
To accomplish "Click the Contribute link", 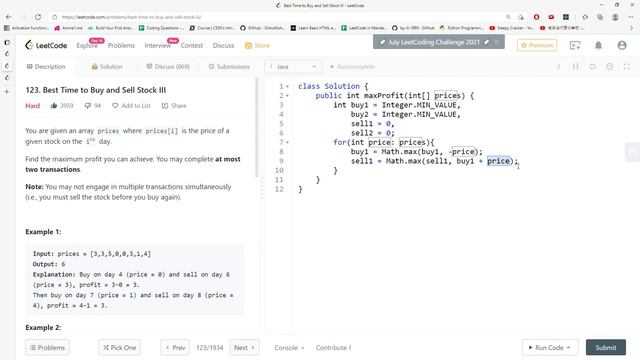I will point(333,347).
